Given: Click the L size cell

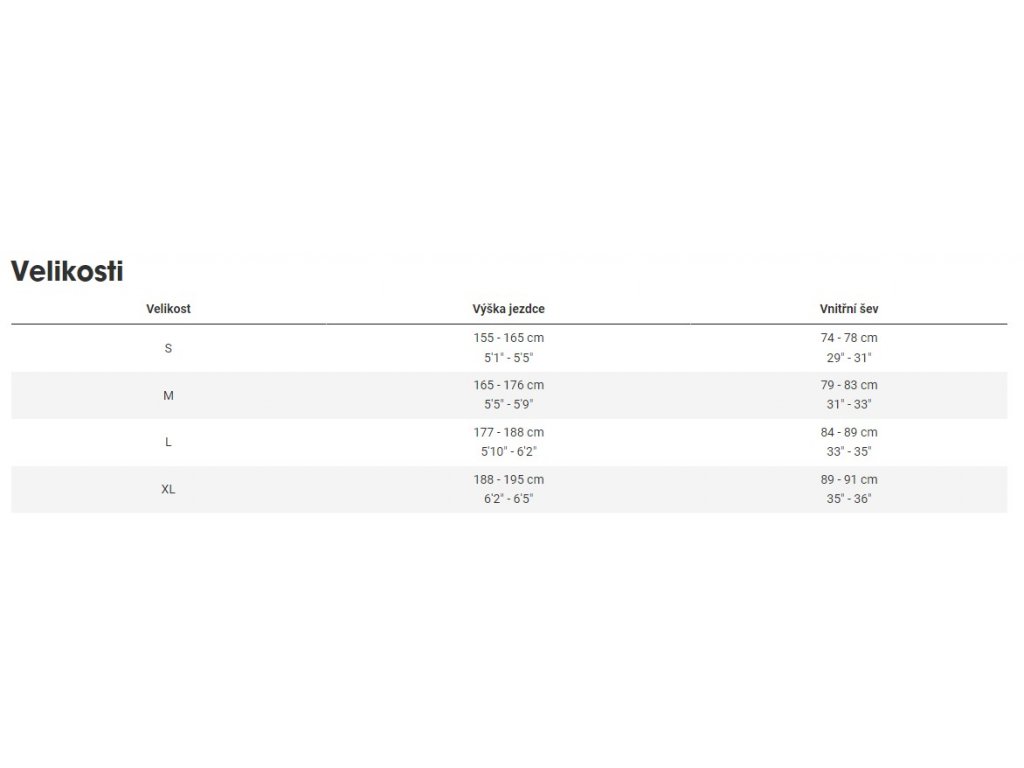Looking at the screenshot, I should [x=168, y=442].
